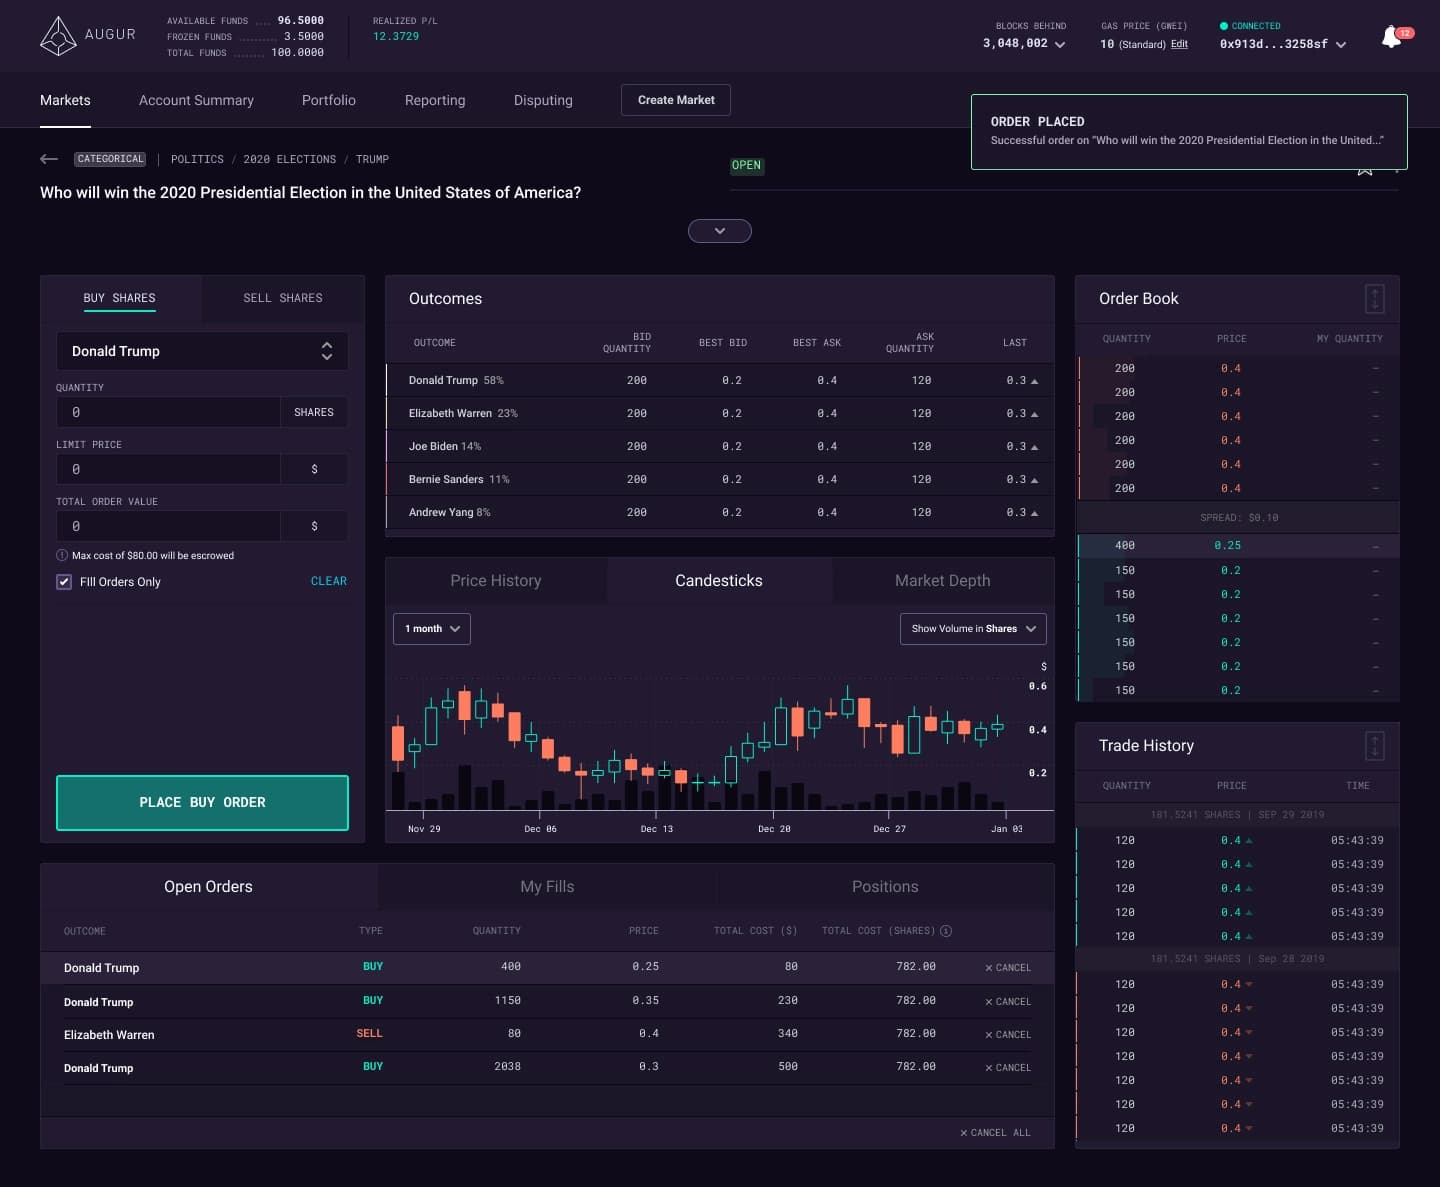
Task: Open the Positions tab
Action: (885, 887)
